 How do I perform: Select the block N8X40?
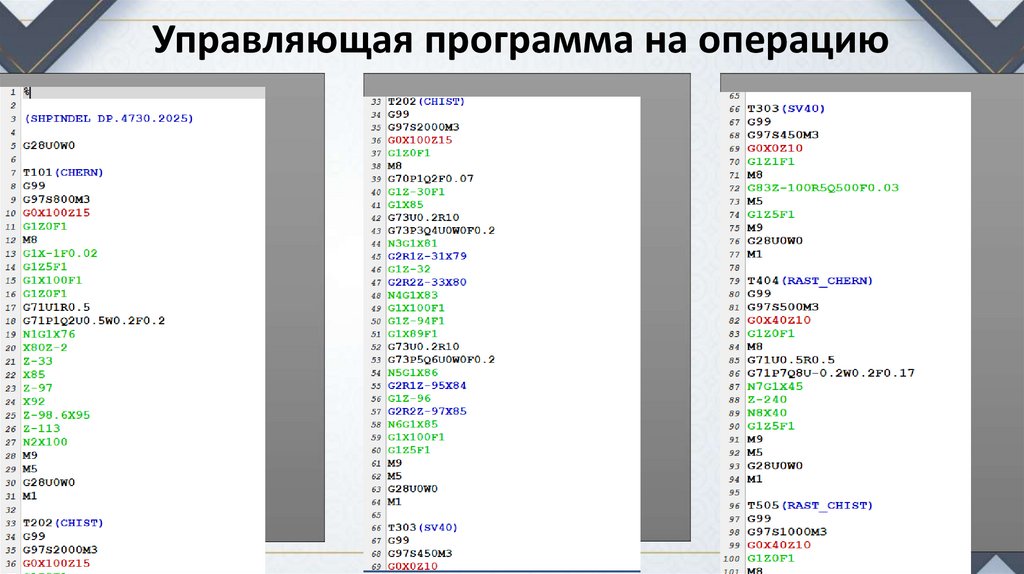pyautogui.click(x=767, y=413)
